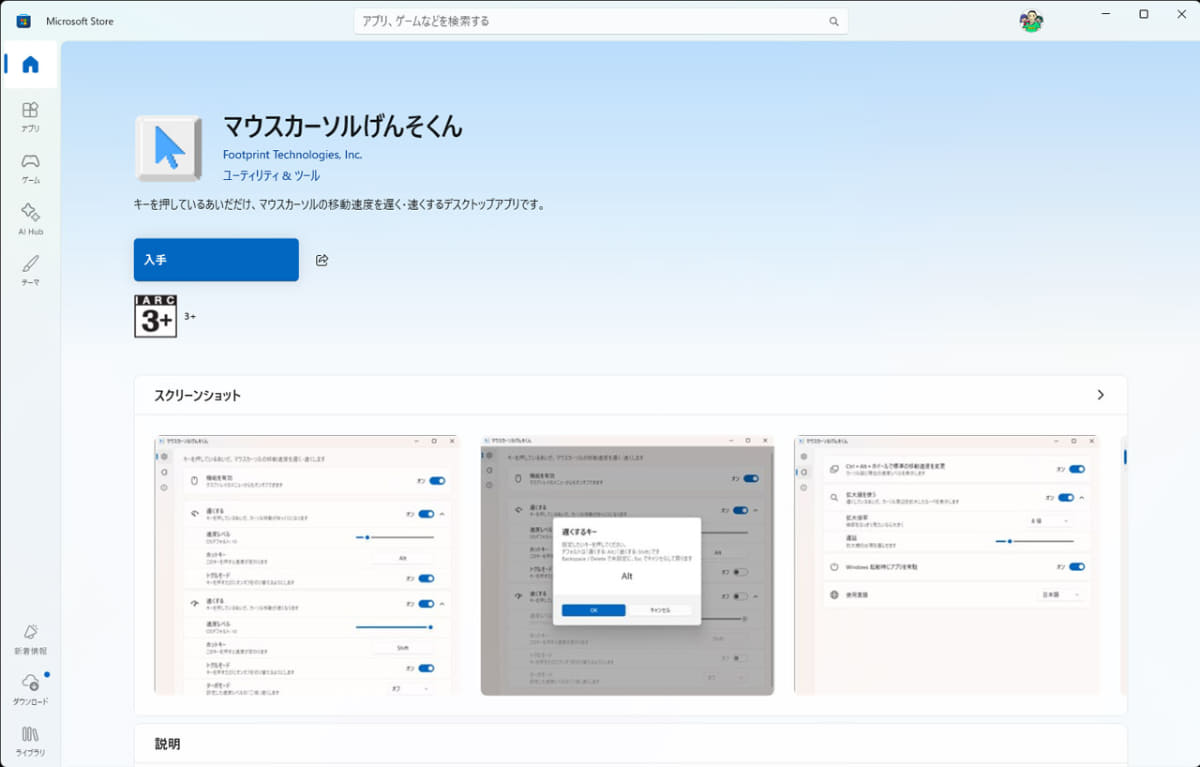This screenshot has width=1200, height=767.
Task: Click the Microsoft Store logo in title bar
Action: pyautogui.click(x=23, y=21)
